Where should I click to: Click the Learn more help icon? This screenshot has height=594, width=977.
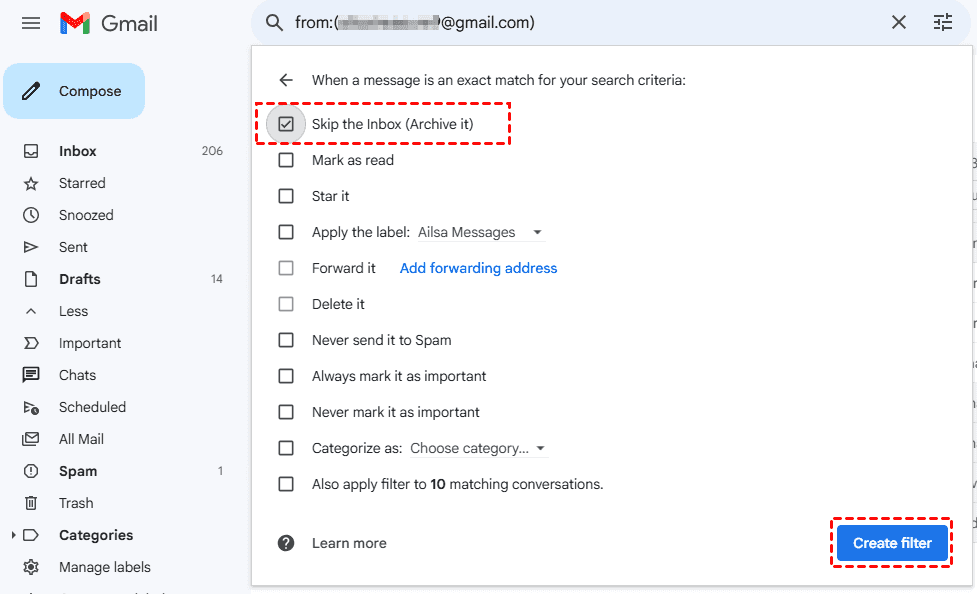click(x=287, y=543)
